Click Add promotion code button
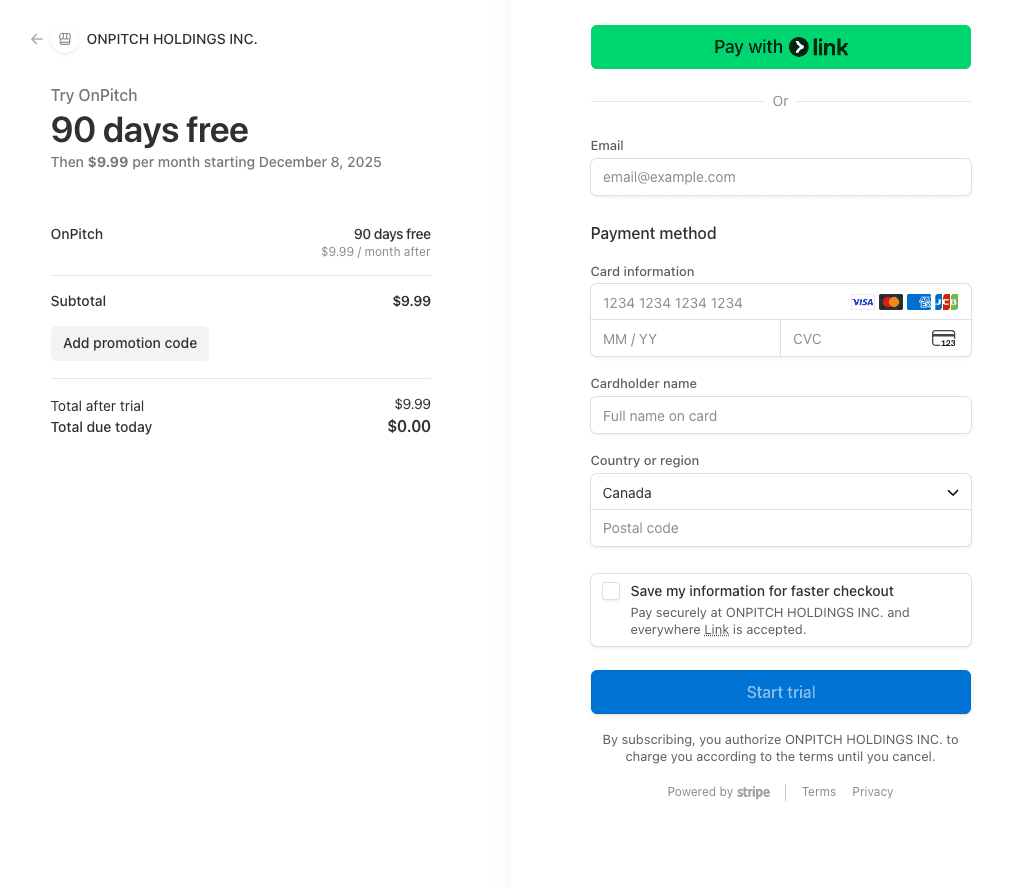 [130, 343]
